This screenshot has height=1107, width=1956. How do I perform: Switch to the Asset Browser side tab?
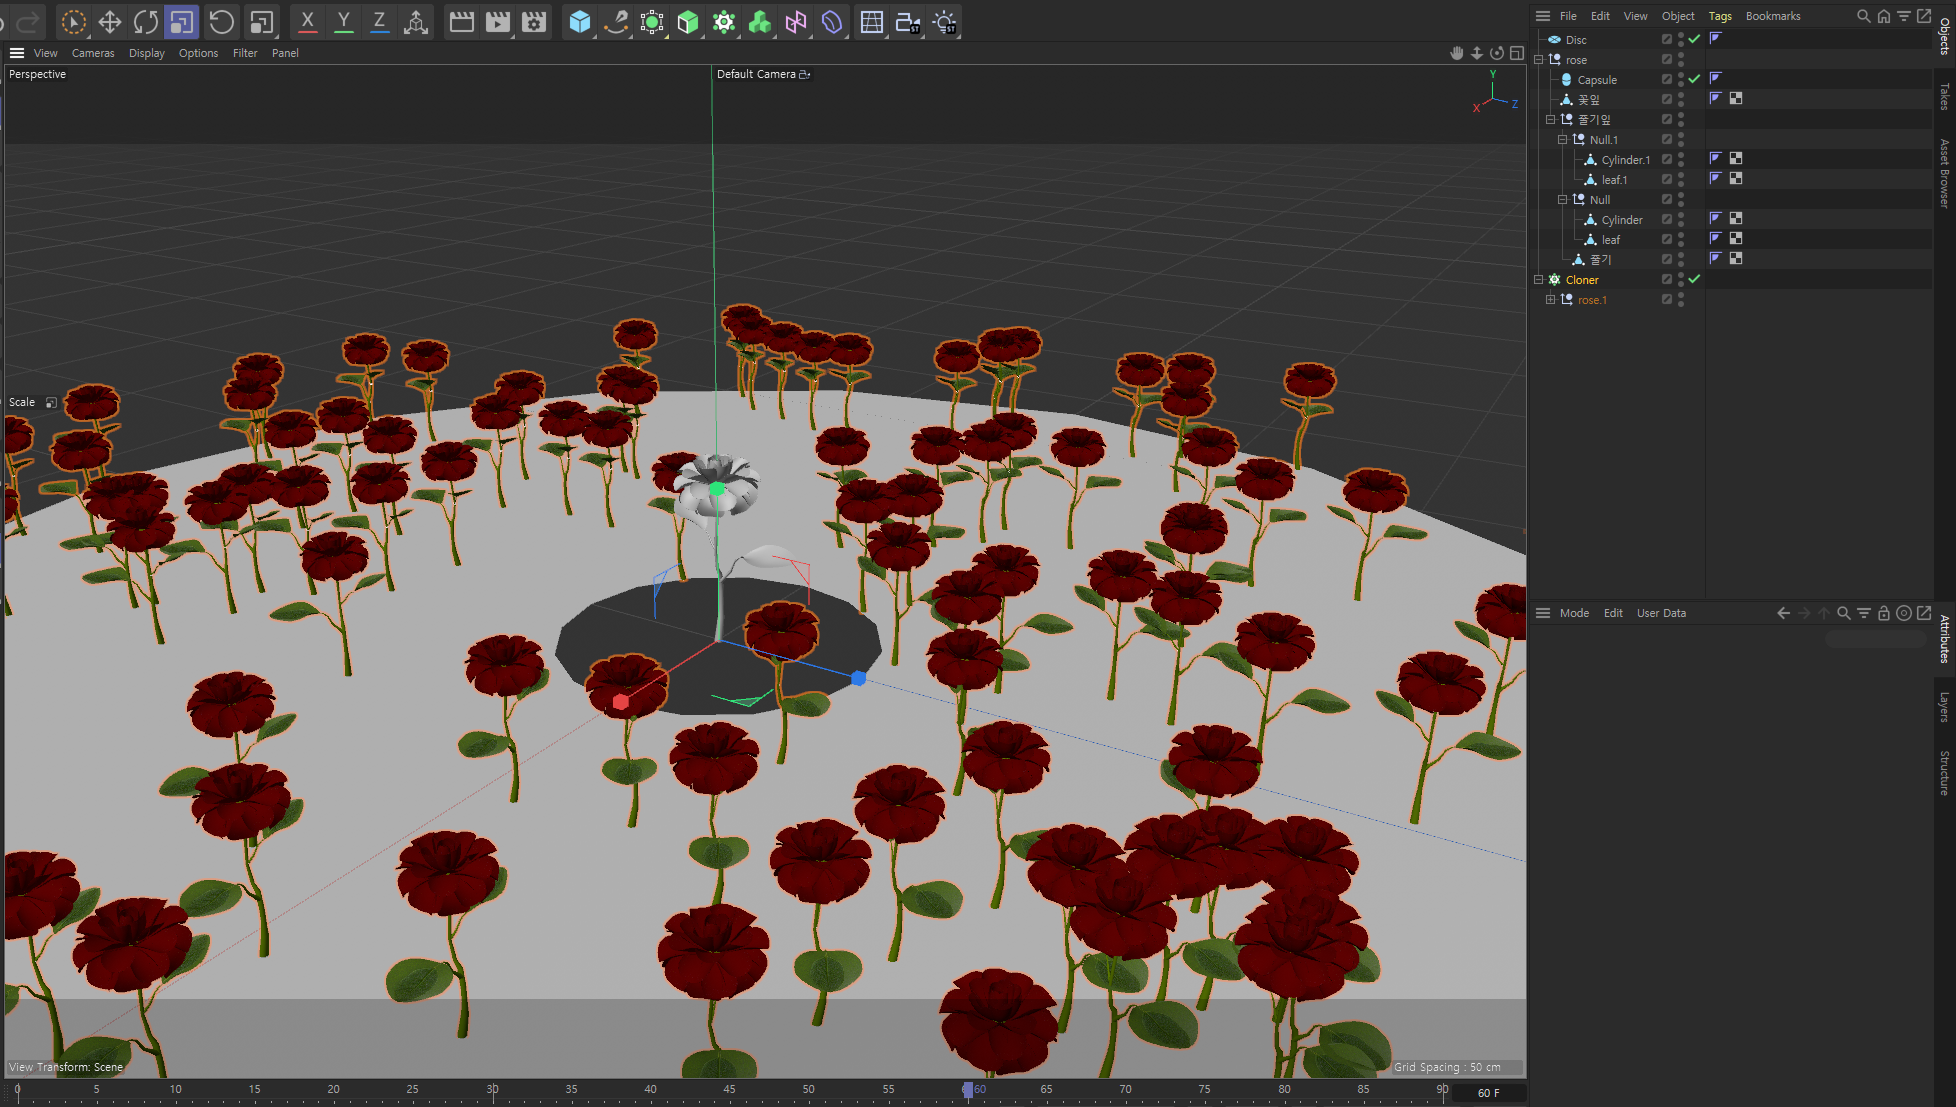(1945, 173)
